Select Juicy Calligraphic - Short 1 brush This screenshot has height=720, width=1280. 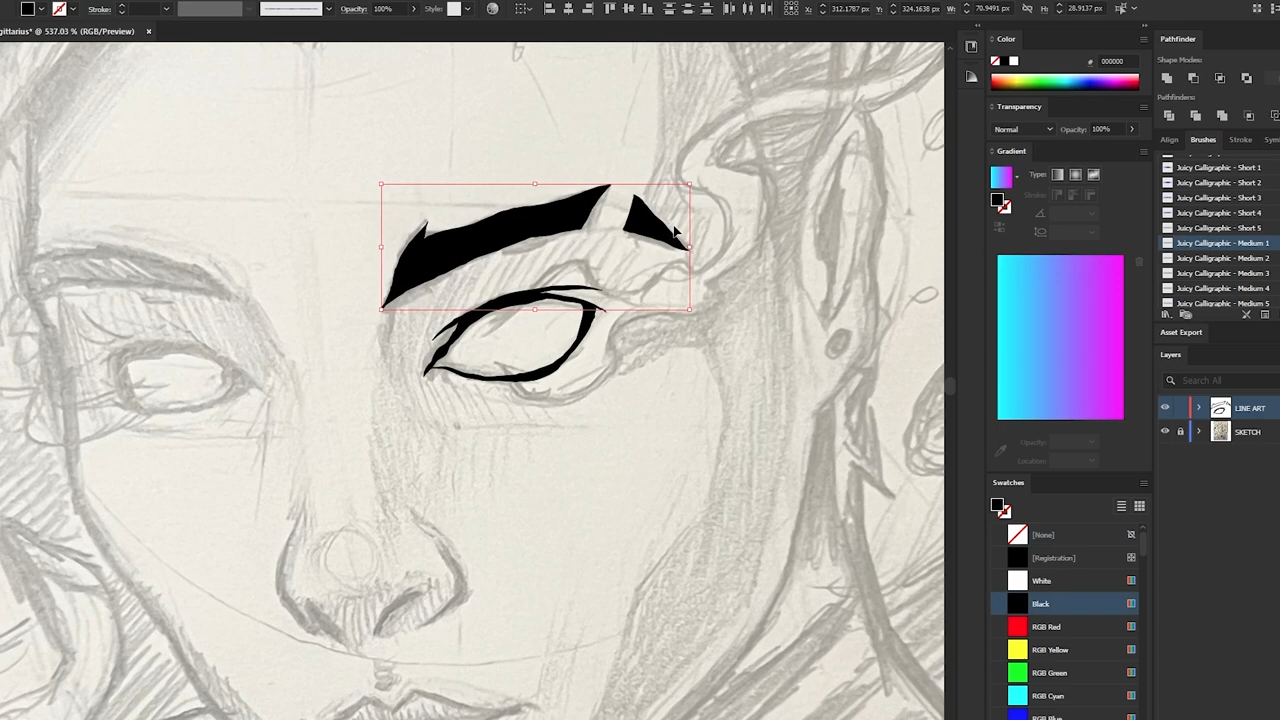[1219, 167]
